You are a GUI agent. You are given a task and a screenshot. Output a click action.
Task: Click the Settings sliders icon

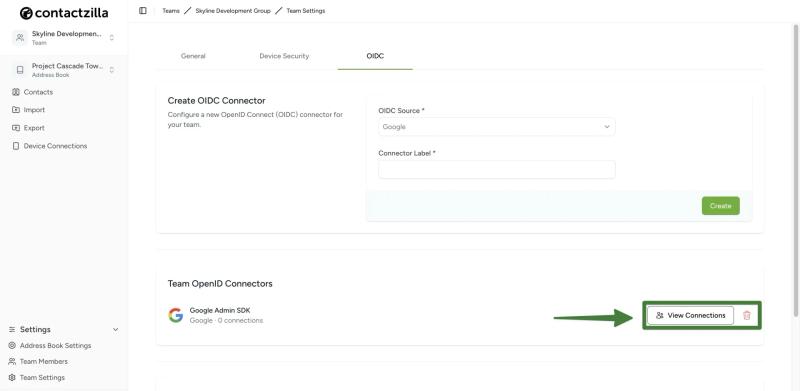pos(12,330)
